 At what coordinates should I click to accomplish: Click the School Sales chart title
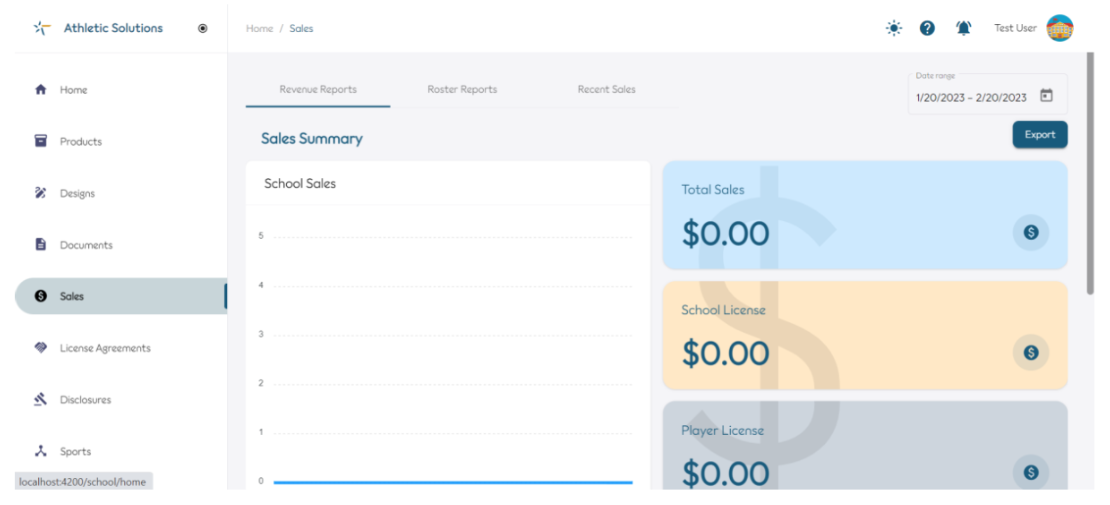pos(300,183)
